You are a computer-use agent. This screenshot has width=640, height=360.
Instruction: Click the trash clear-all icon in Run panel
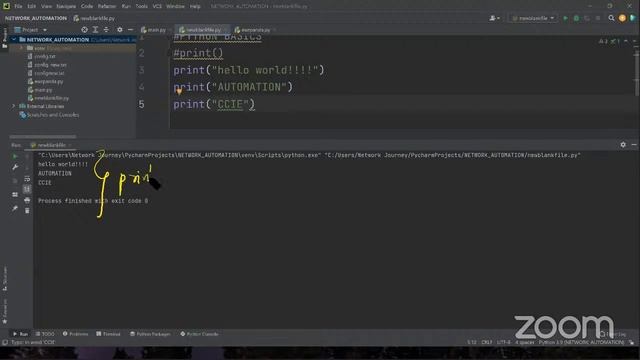point(27,211)
